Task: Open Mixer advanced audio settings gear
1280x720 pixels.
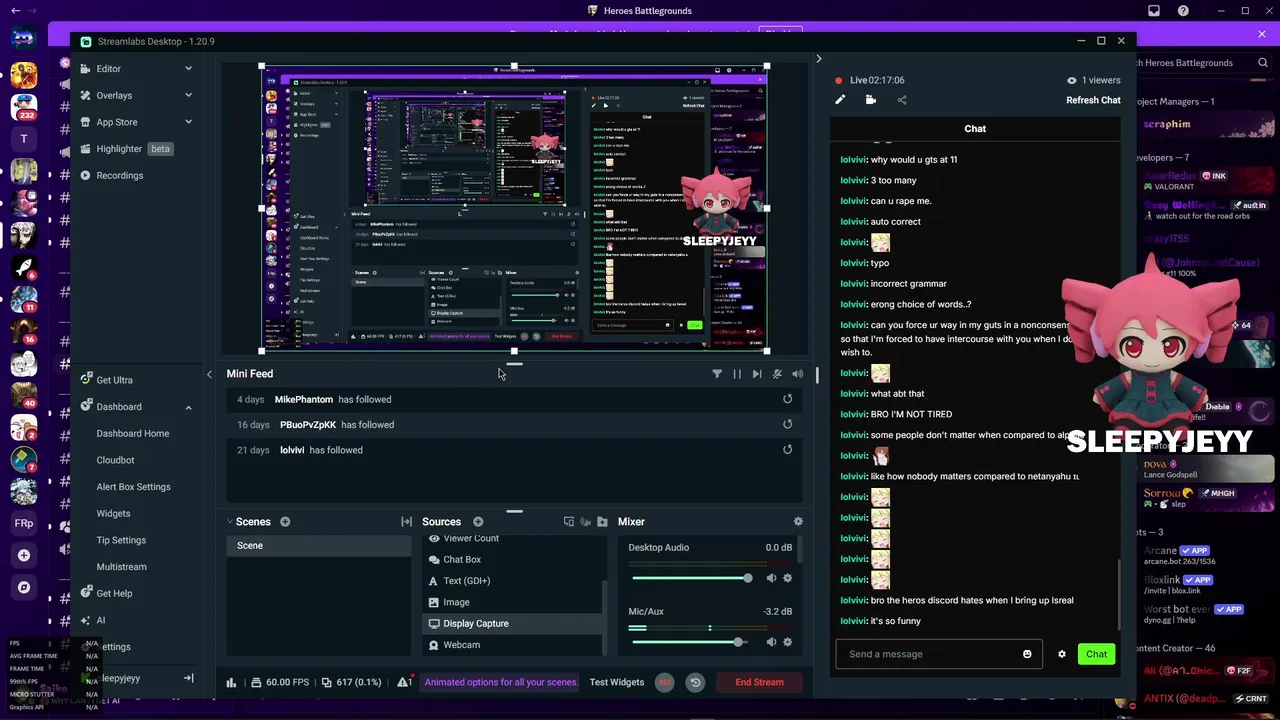Action: (798, 521)
